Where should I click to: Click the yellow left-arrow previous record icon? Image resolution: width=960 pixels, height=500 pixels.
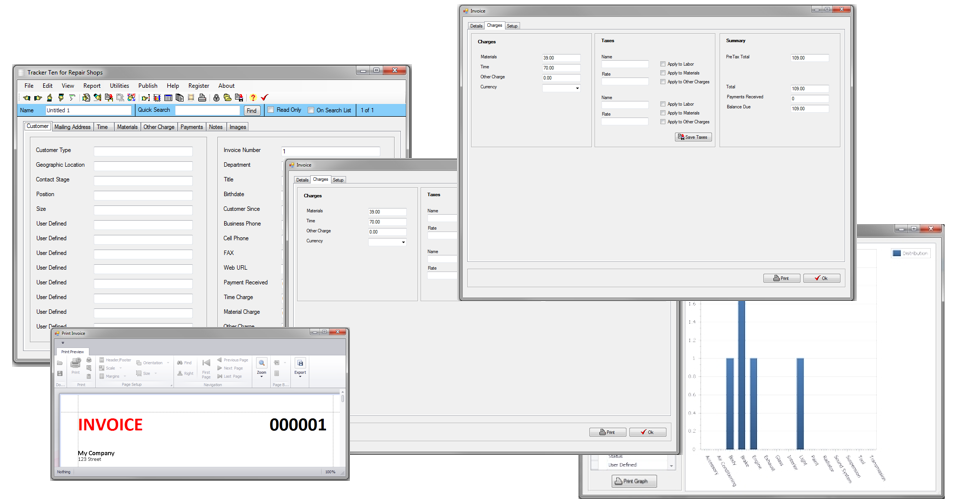[26, 97]
